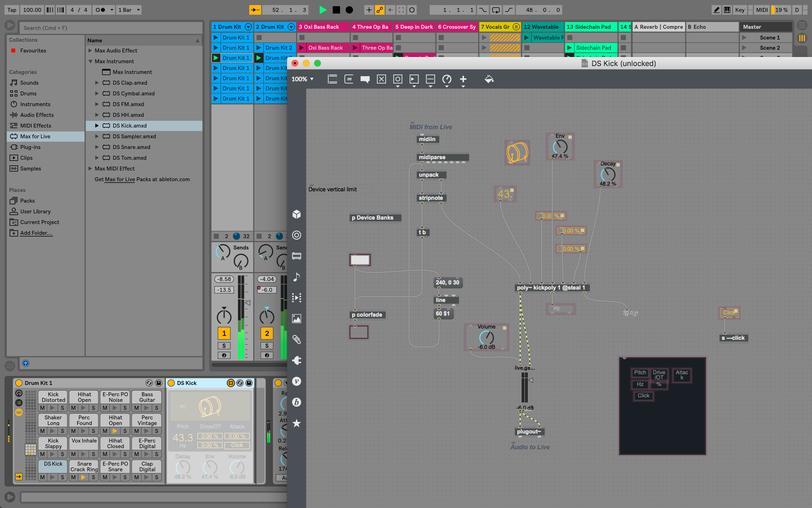Toggle Draw Mode pencil icon
The width and height of the screenshot is (812, 508).
click(716, 10)
